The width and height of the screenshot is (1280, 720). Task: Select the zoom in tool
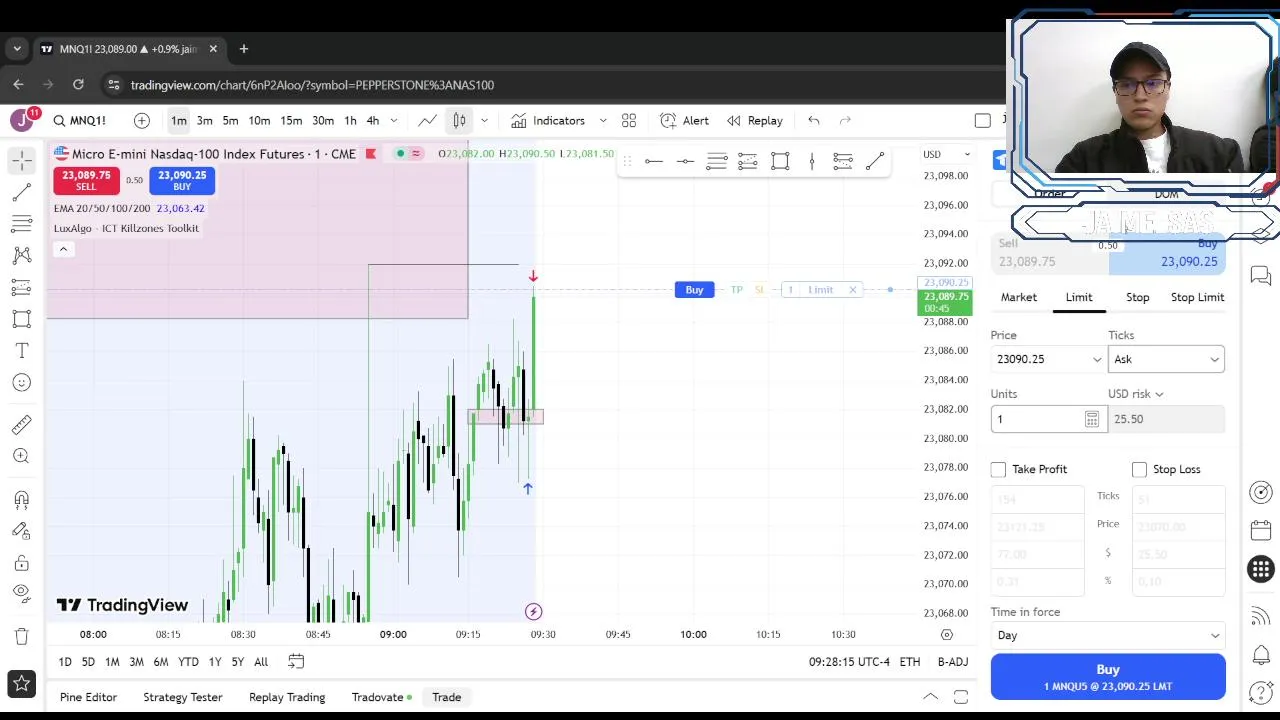point(22,457)
